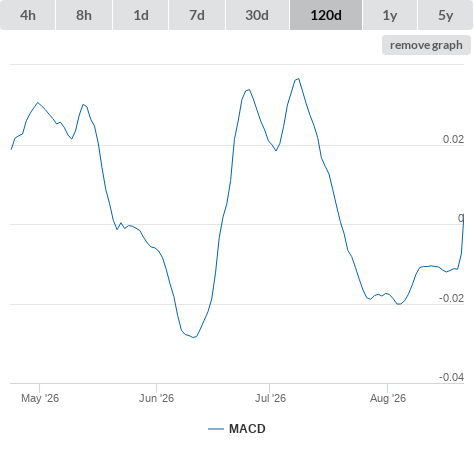Click the -0.02 y-axis label
This screenshot has height=455, width=474.
(x=451, y=298)
